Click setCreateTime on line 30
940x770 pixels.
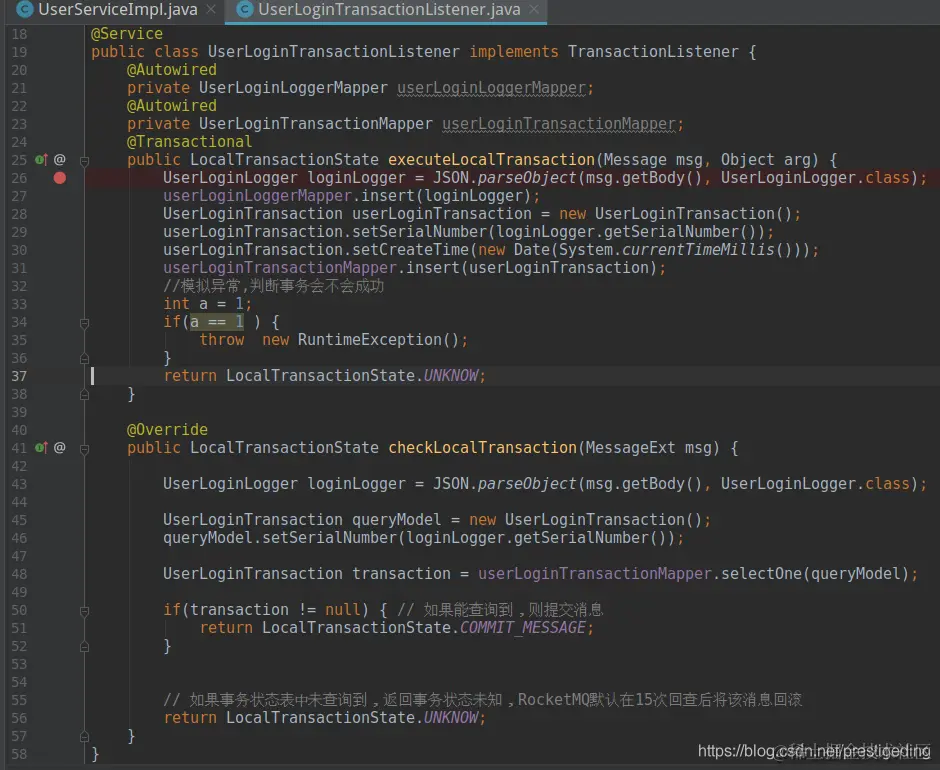(410, 250)
